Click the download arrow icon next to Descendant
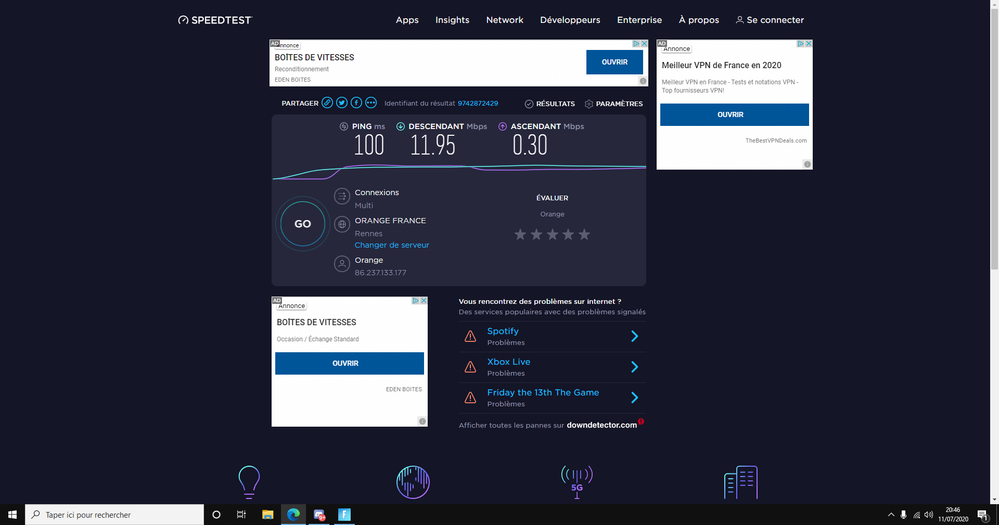This screenshot has width=999, height=525. point(400,126)
